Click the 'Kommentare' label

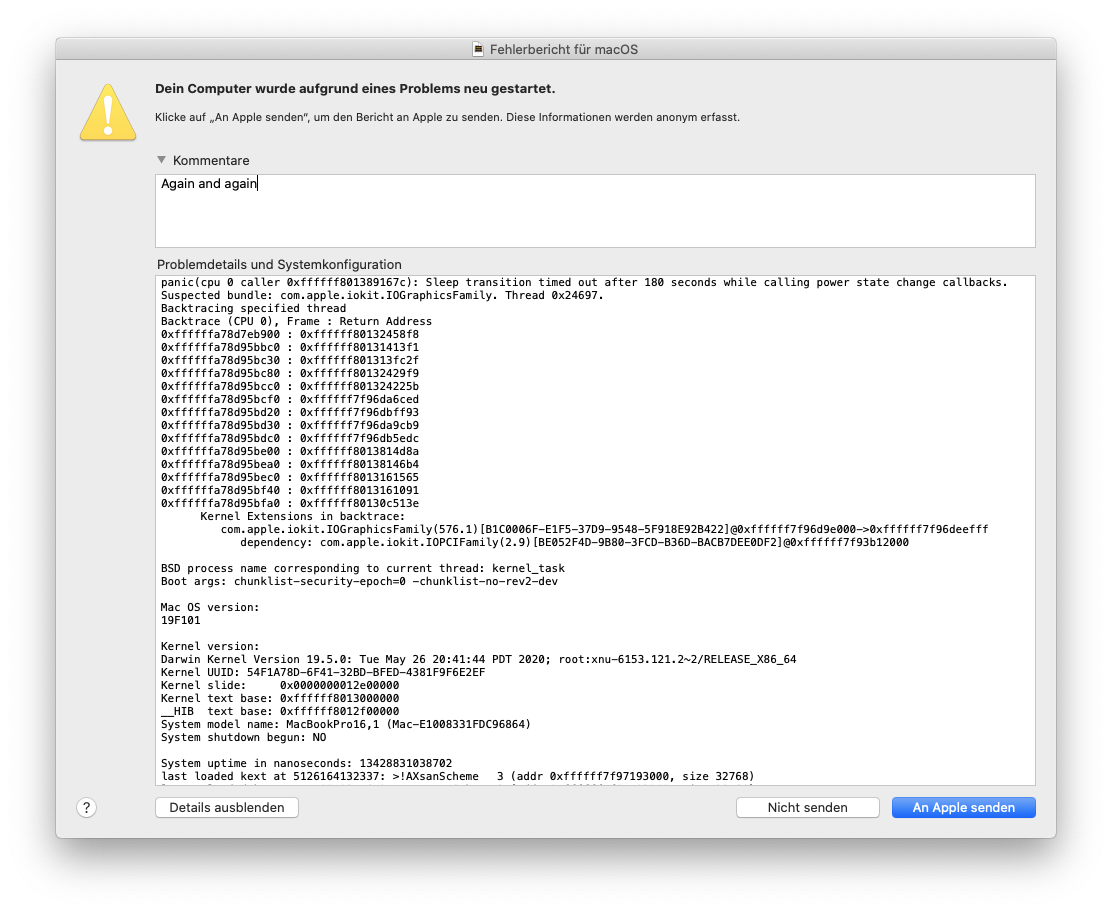coord(211,160)
